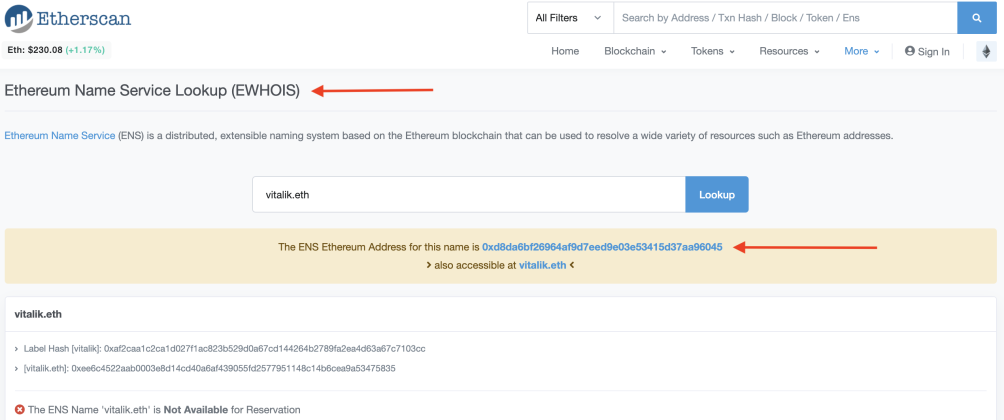Image resolution: width=1004 pixels, height=420 pixels.
Task: Click the blue search magnifier button
Action: (x=976, y=18)
